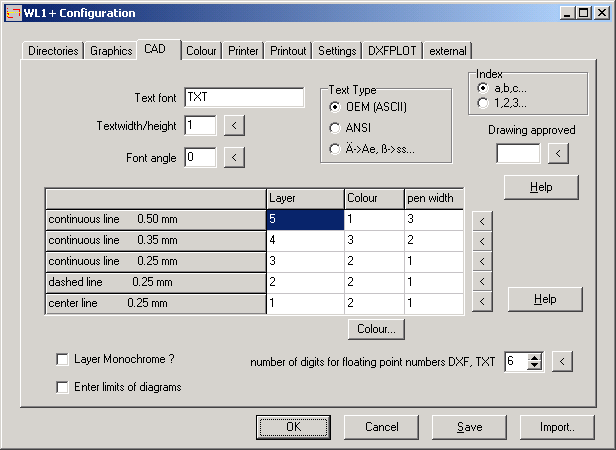Check Enter limits of diagrams
This screenshot has height=450, width=616.
pyautogui.click(x=63, y=386)
